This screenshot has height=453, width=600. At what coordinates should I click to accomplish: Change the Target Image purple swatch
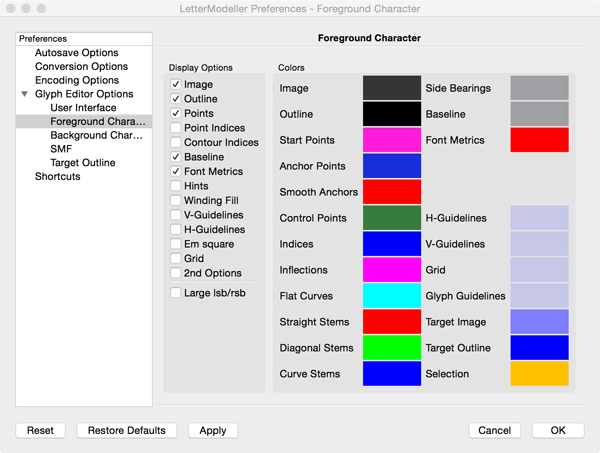pyautogui.click(x=540, y=322)
